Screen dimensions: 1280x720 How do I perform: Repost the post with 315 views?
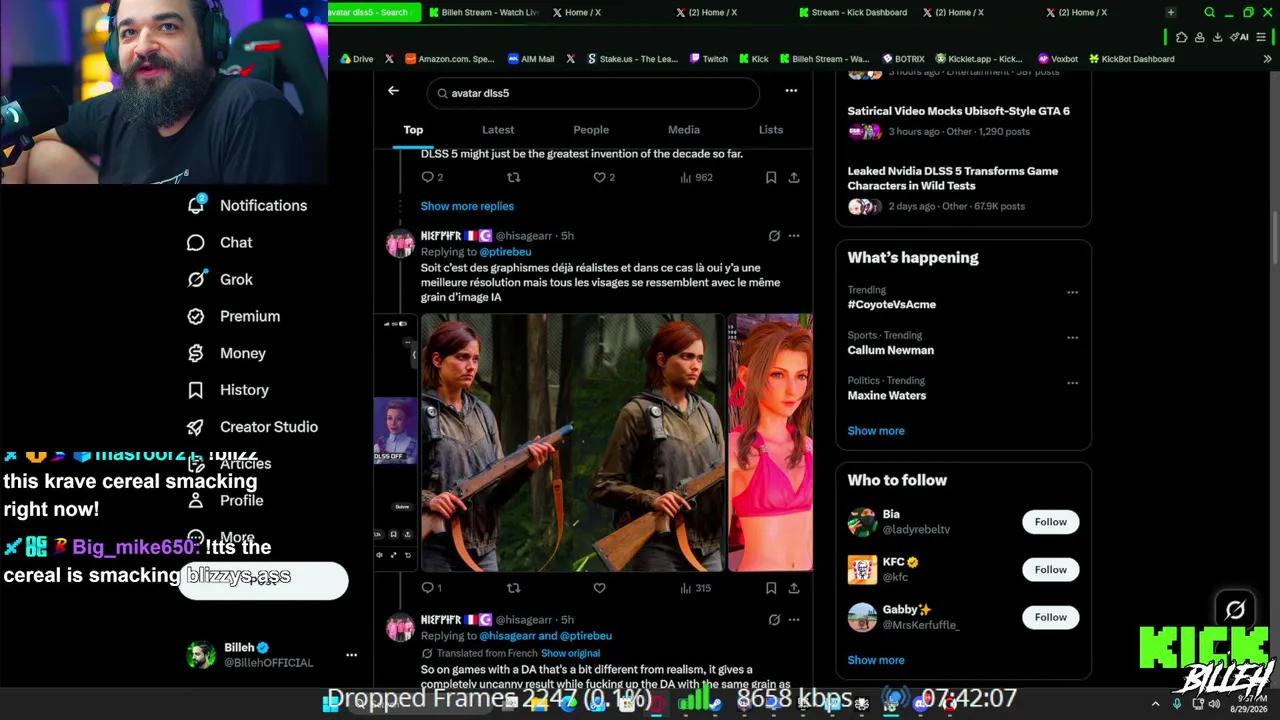(x=513, y=588)
